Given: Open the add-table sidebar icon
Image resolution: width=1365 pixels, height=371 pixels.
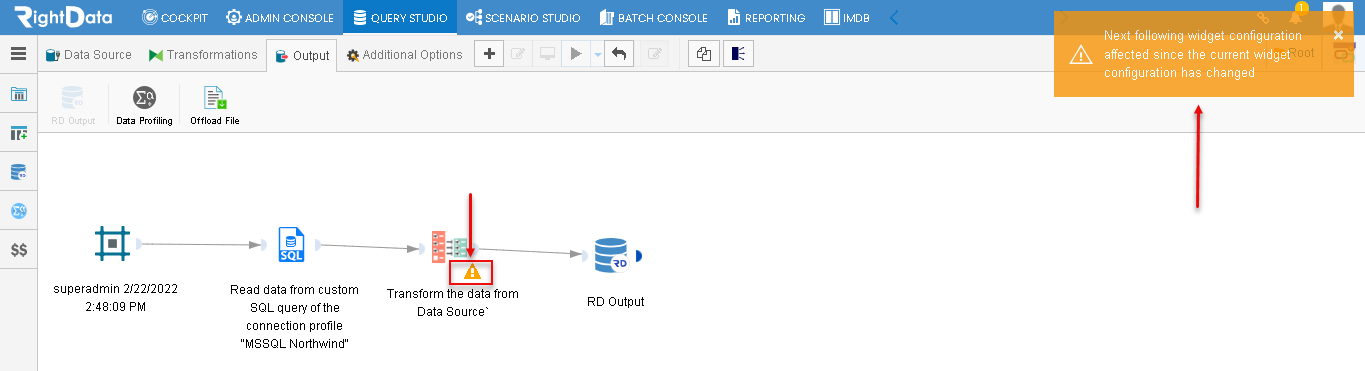Looking at the screenshot, I should 18,133.
